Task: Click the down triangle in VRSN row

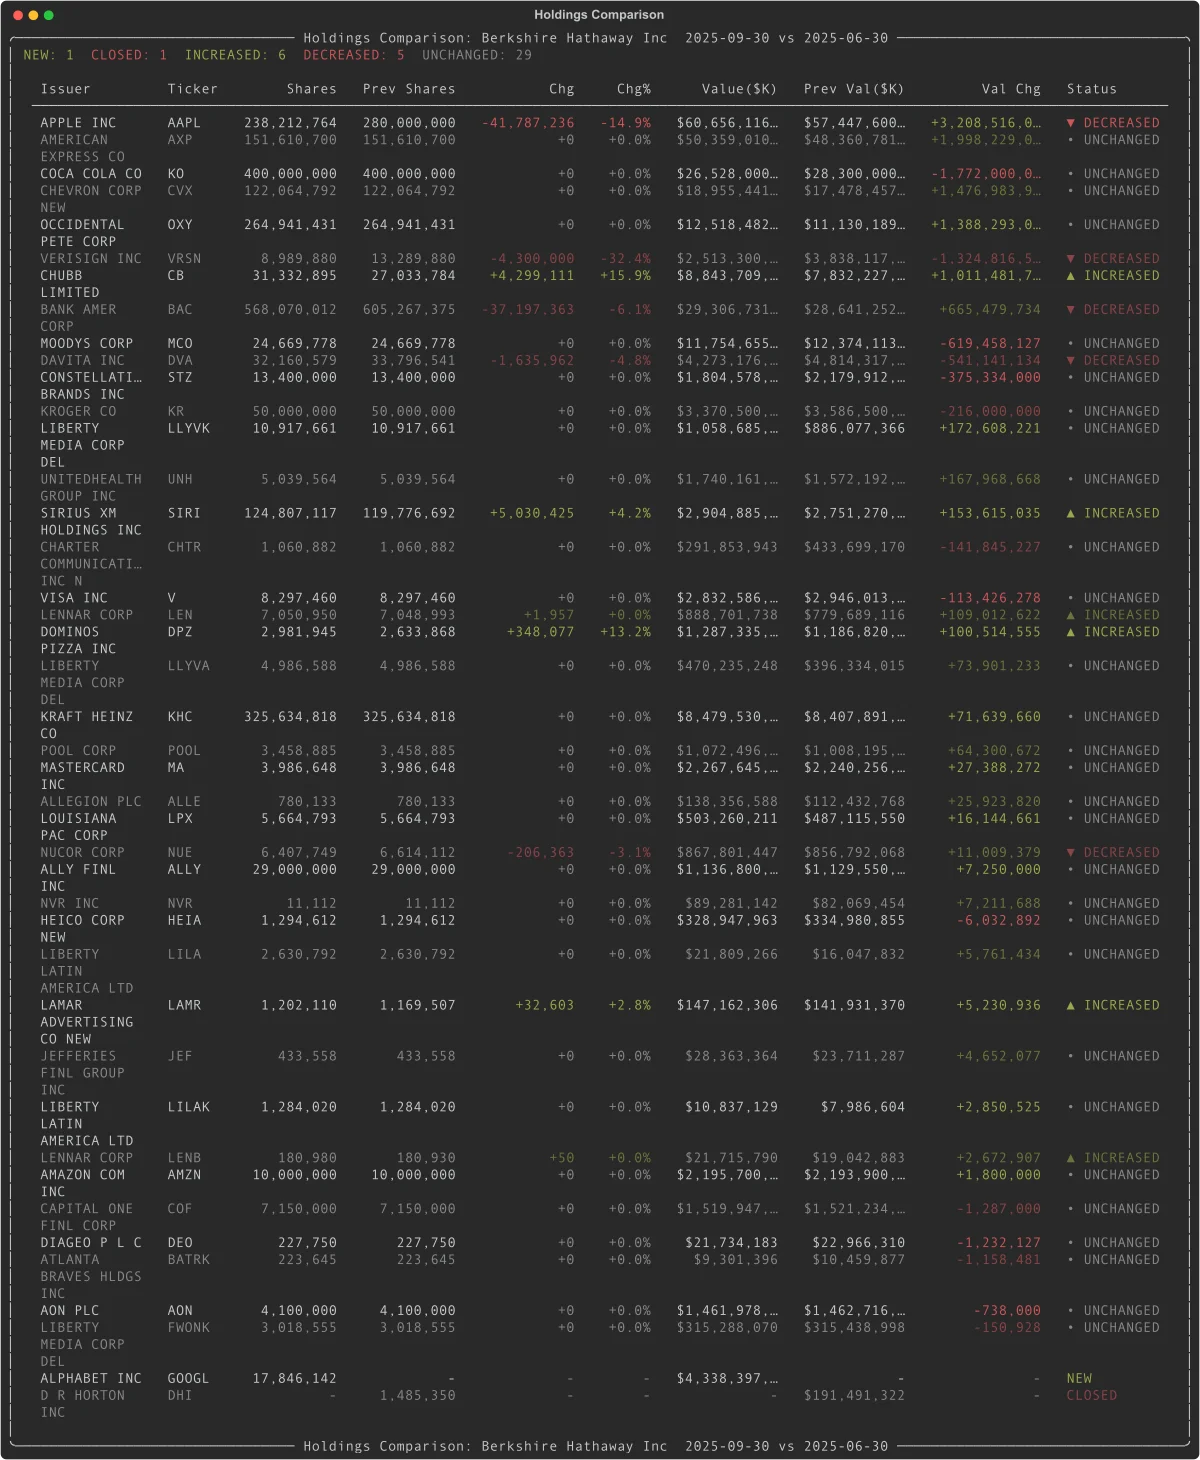Action: tap(1071, 259)
